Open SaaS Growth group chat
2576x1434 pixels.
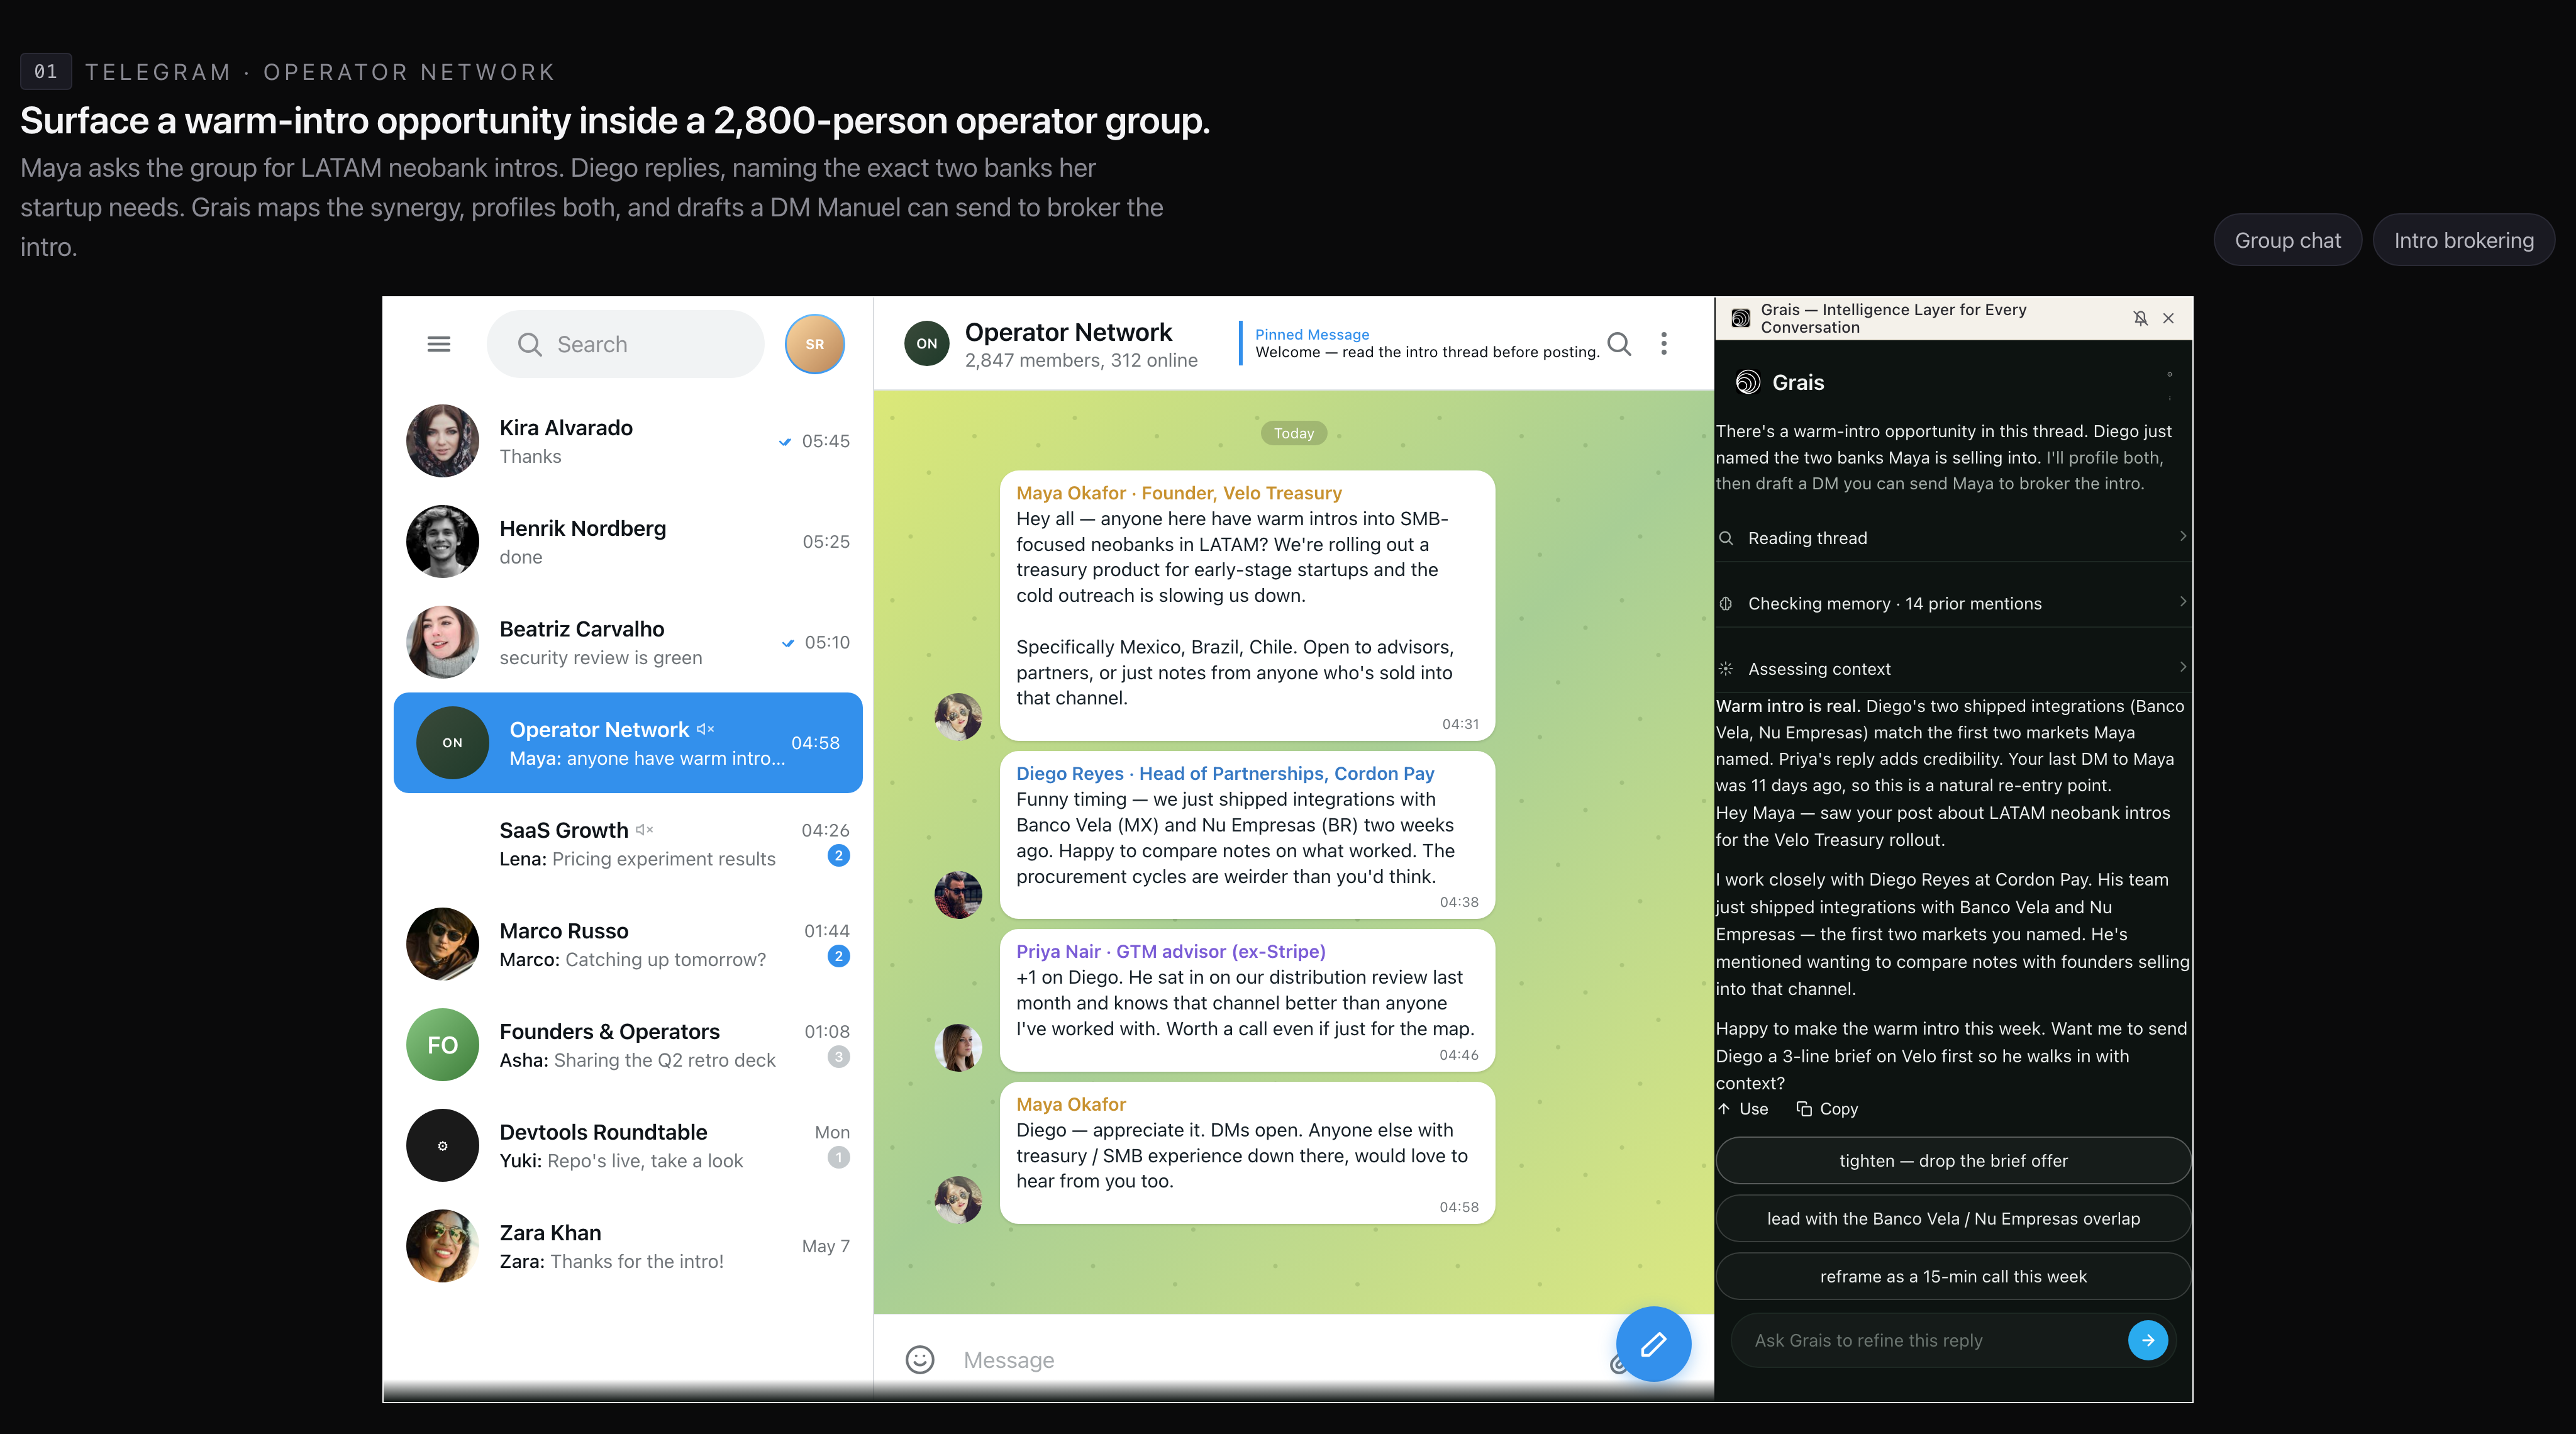pos(628,844)
